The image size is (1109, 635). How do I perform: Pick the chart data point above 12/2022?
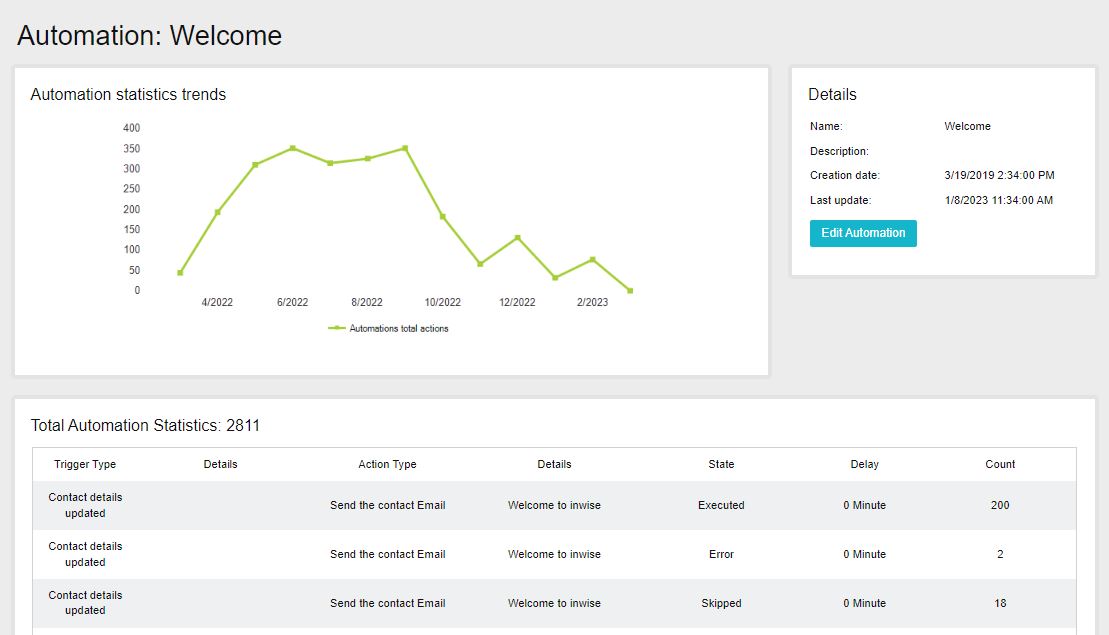click(x=518, y=238)
